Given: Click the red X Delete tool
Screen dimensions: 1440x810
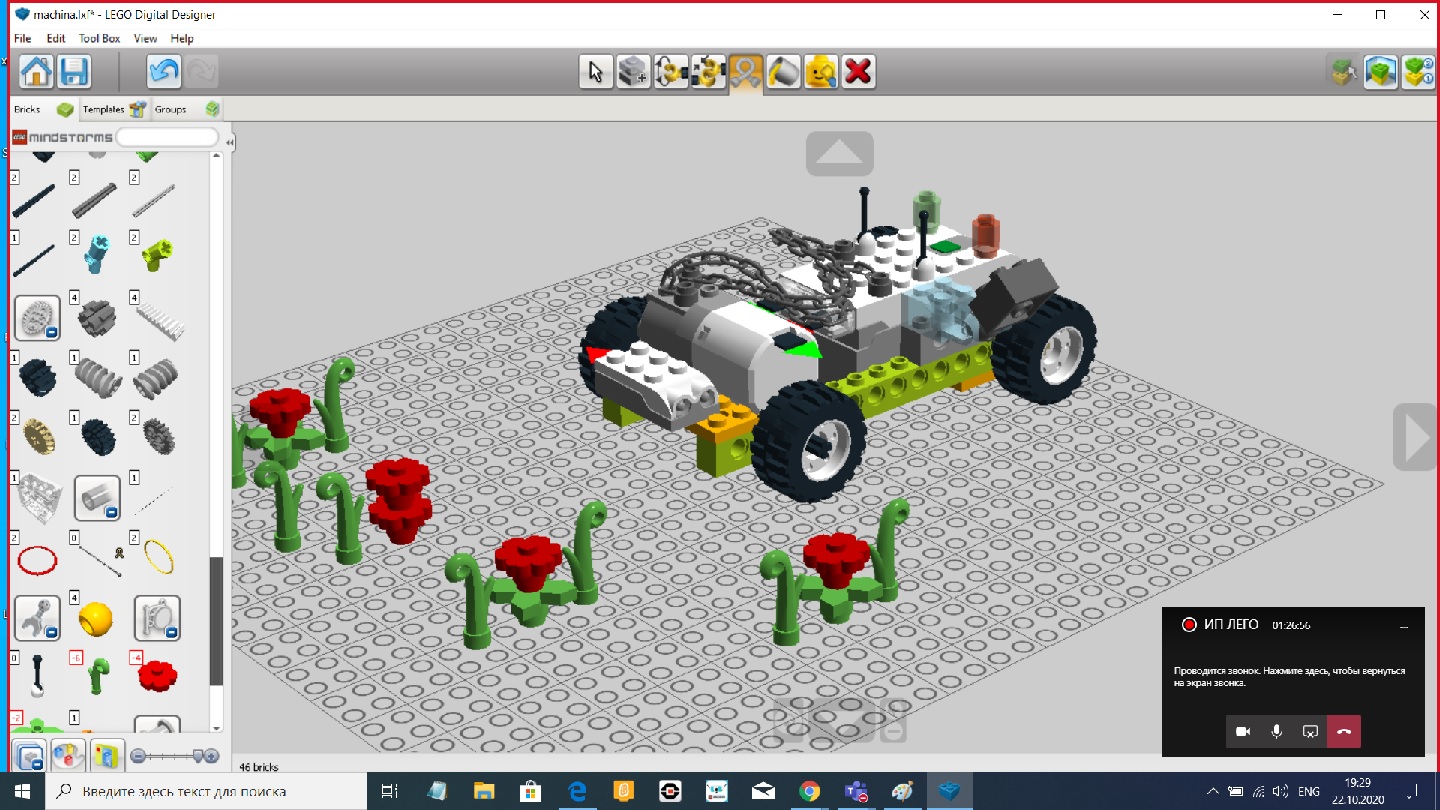Looking at the screenshot, I should (x=858, y=72).
